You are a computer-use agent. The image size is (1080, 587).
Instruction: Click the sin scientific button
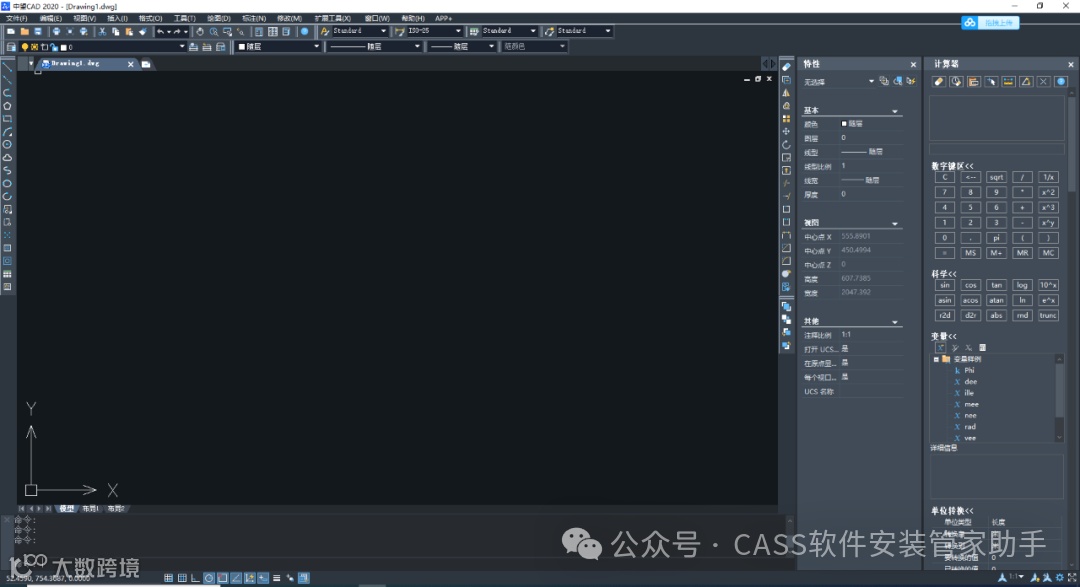(944, 285)
